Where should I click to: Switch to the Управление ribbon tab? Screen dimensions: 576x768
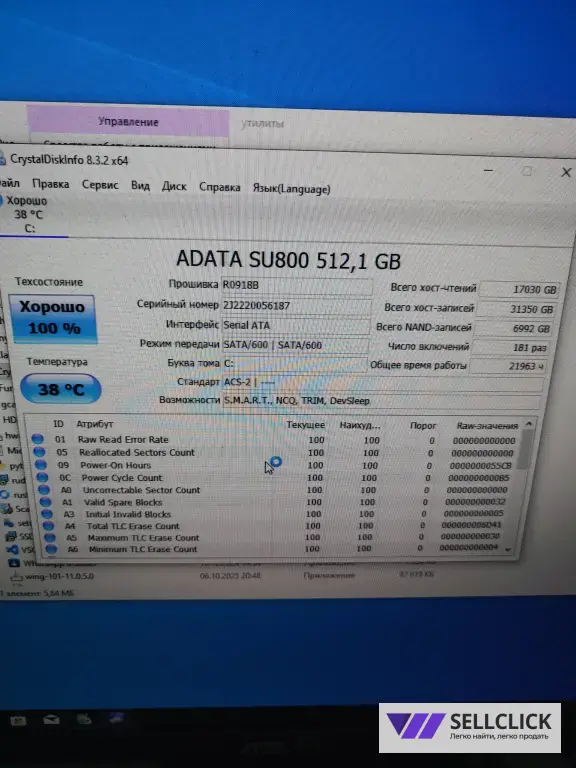[x=128, y=122]
